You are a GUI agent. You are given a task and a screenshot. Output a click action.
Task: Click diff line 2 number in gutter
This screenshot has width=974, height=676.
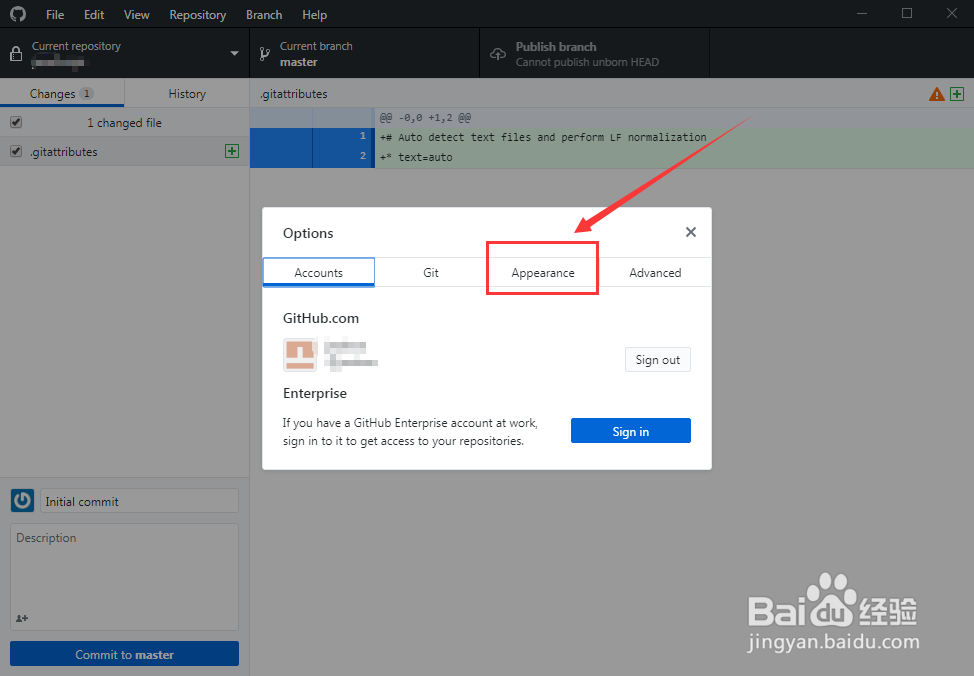click(363, 156)
